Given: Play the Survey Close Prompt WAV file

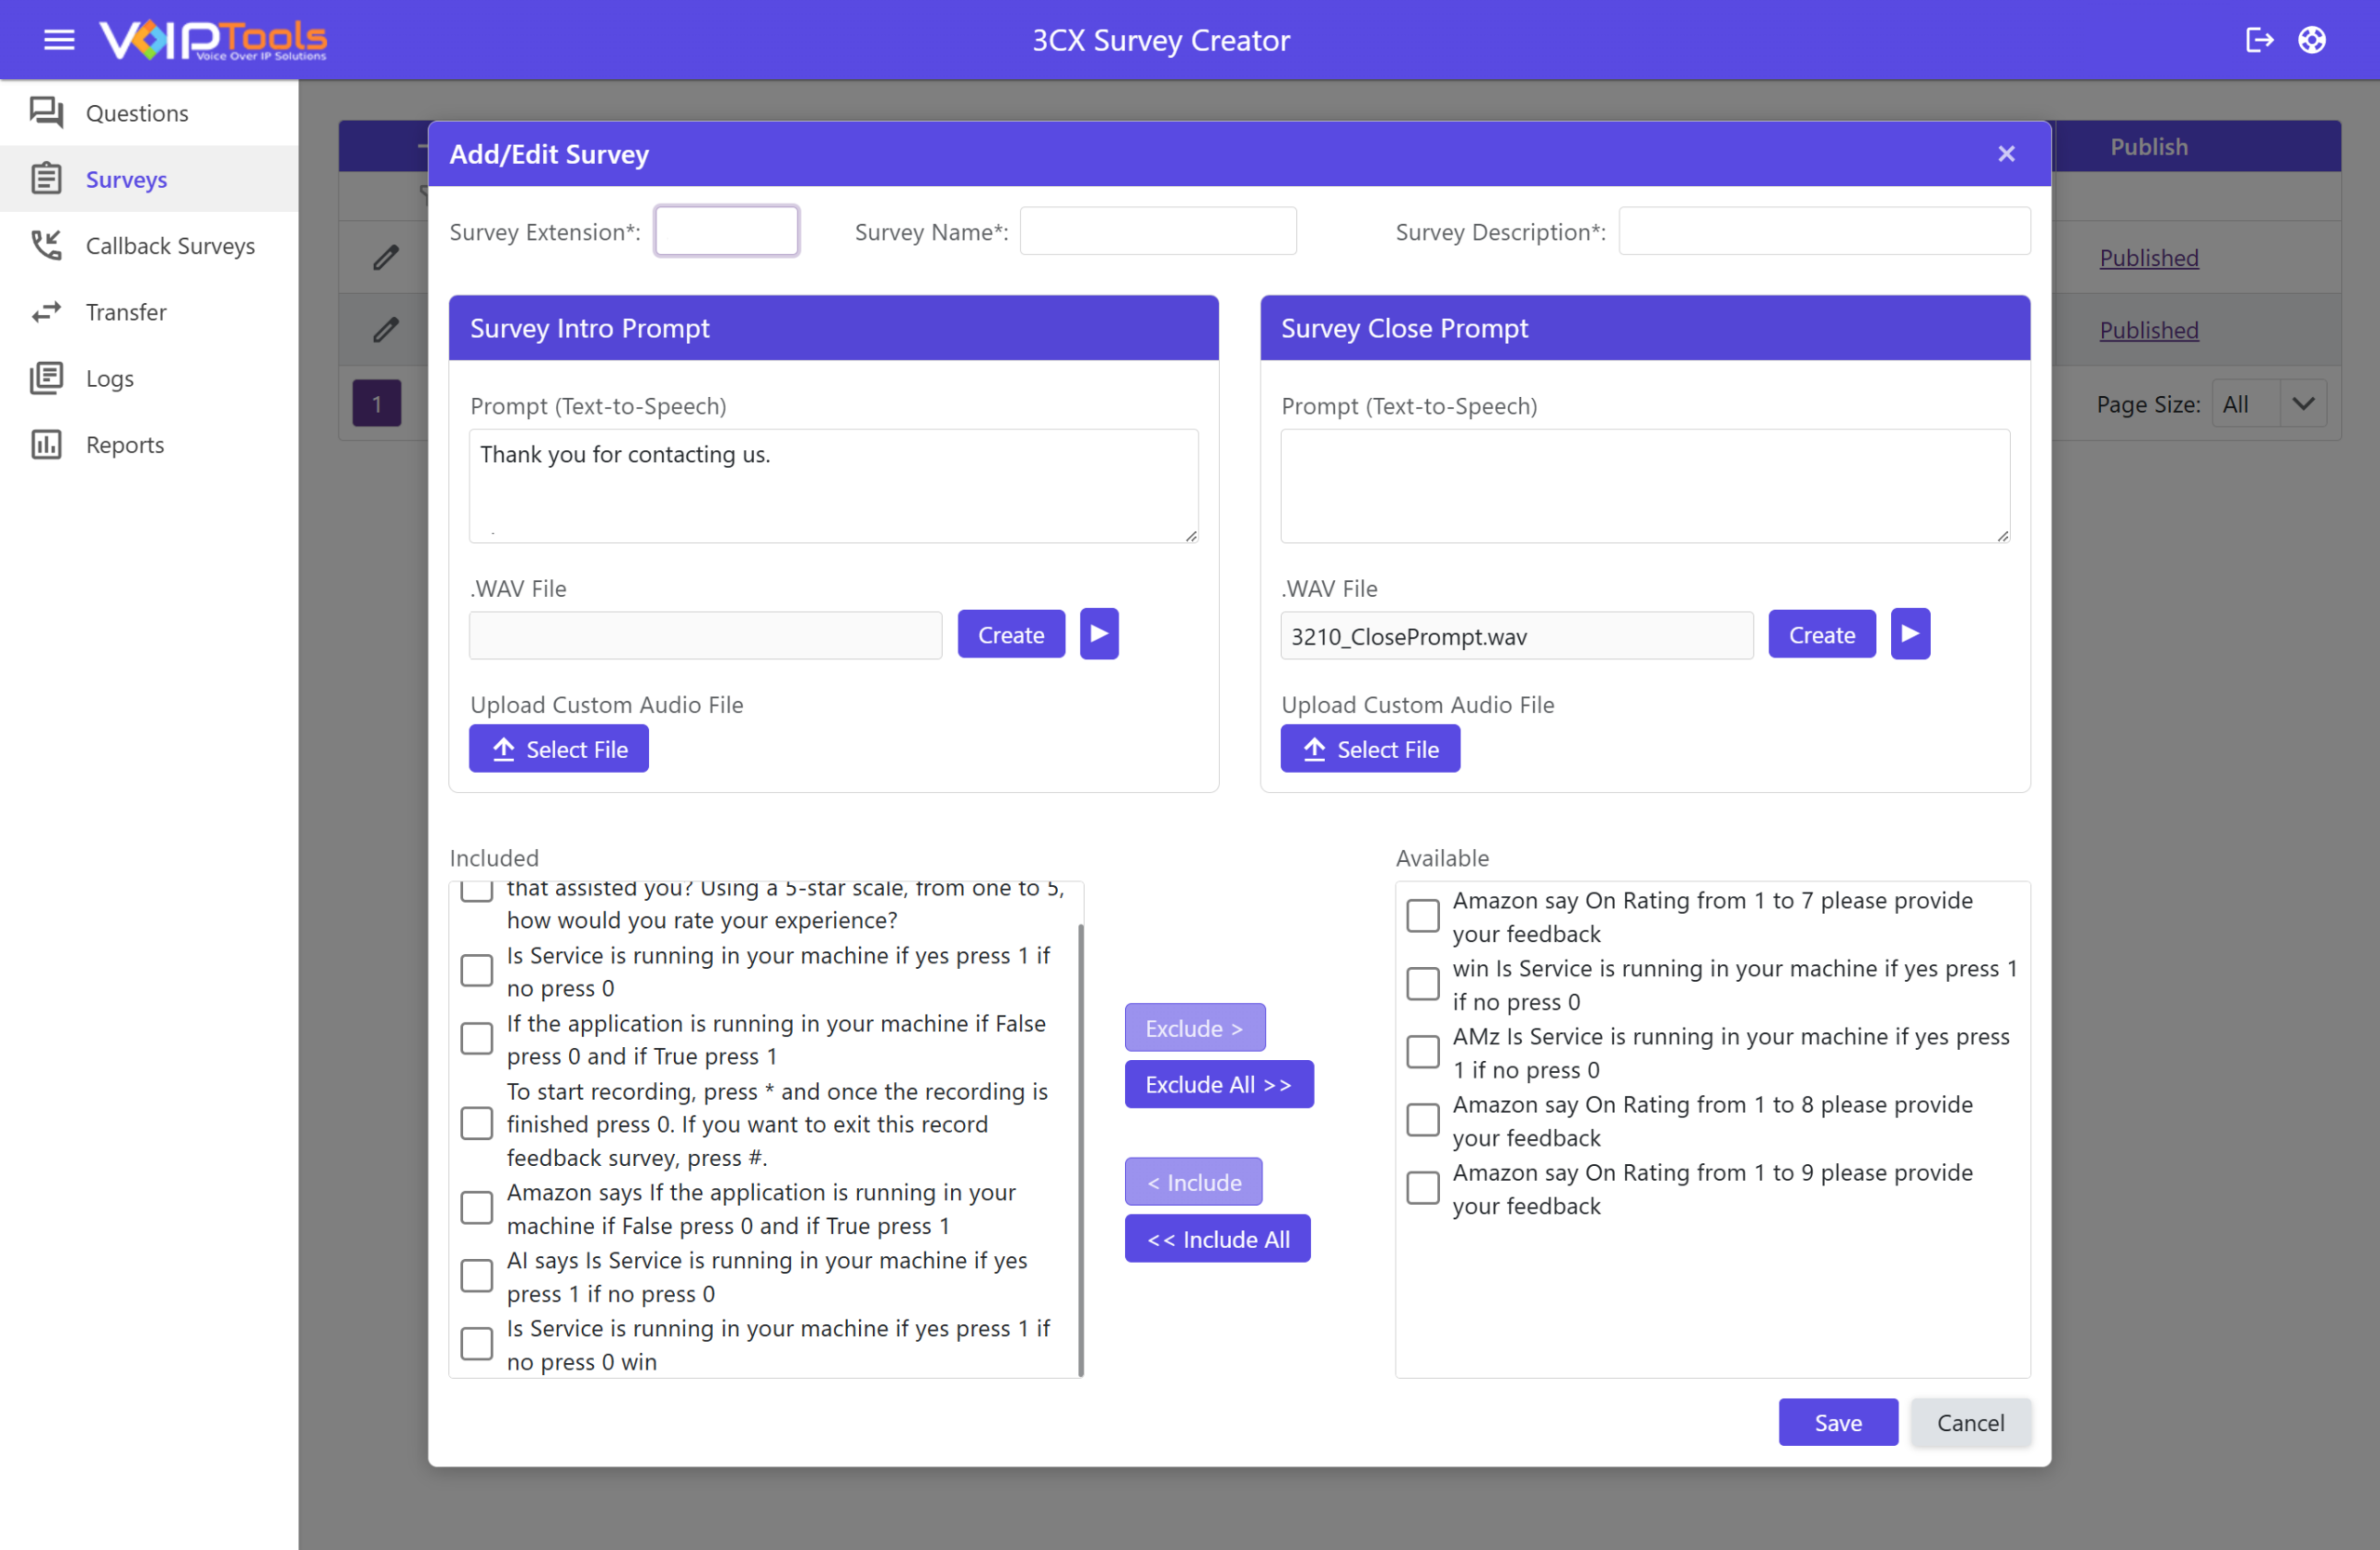Looking at the screenshot, I should (x=1910, y=634).
